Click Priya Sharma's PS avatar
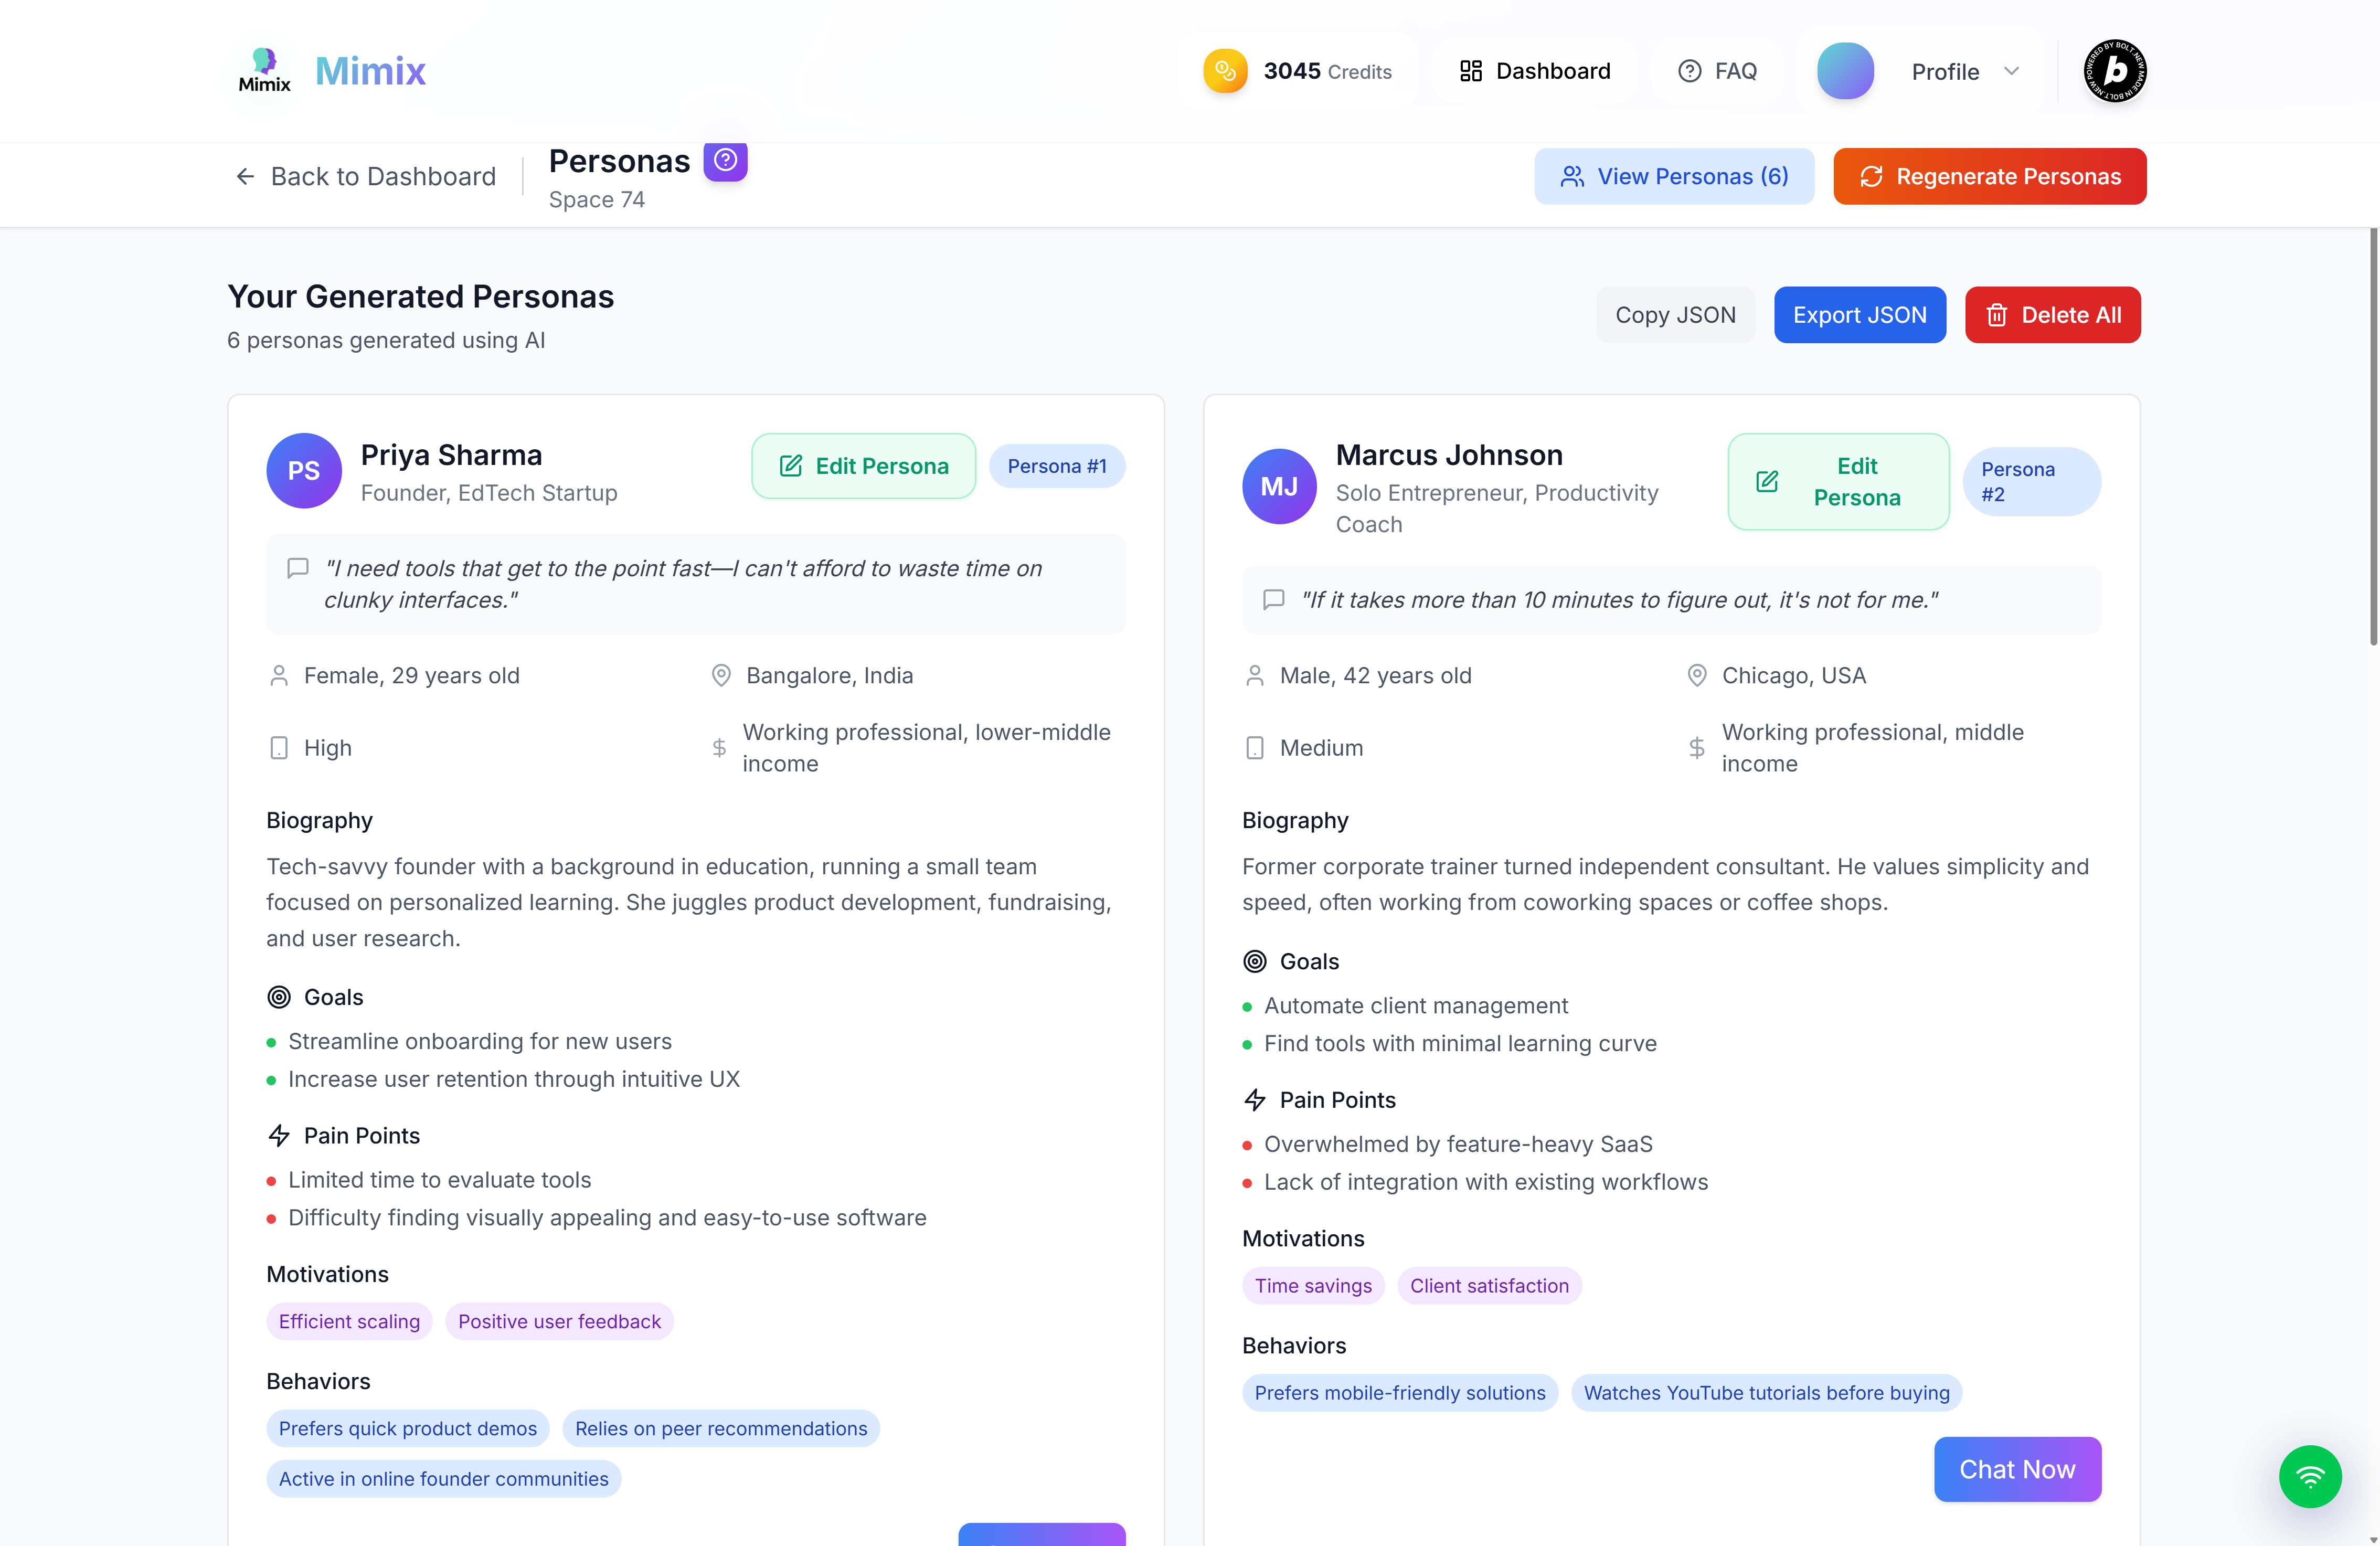Viewport: 2380px width, 1546px height. tap(303, 470)
